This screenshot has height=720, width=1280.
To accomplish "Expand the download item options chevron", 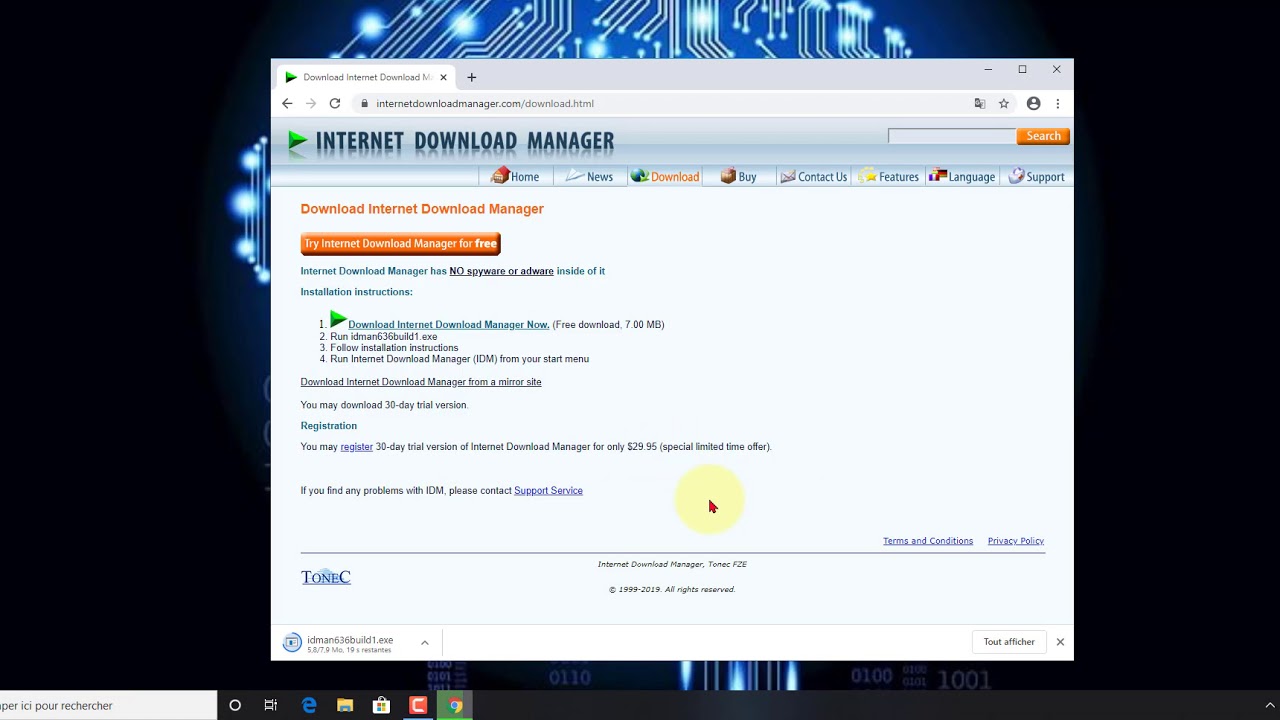I will [425, 643].
